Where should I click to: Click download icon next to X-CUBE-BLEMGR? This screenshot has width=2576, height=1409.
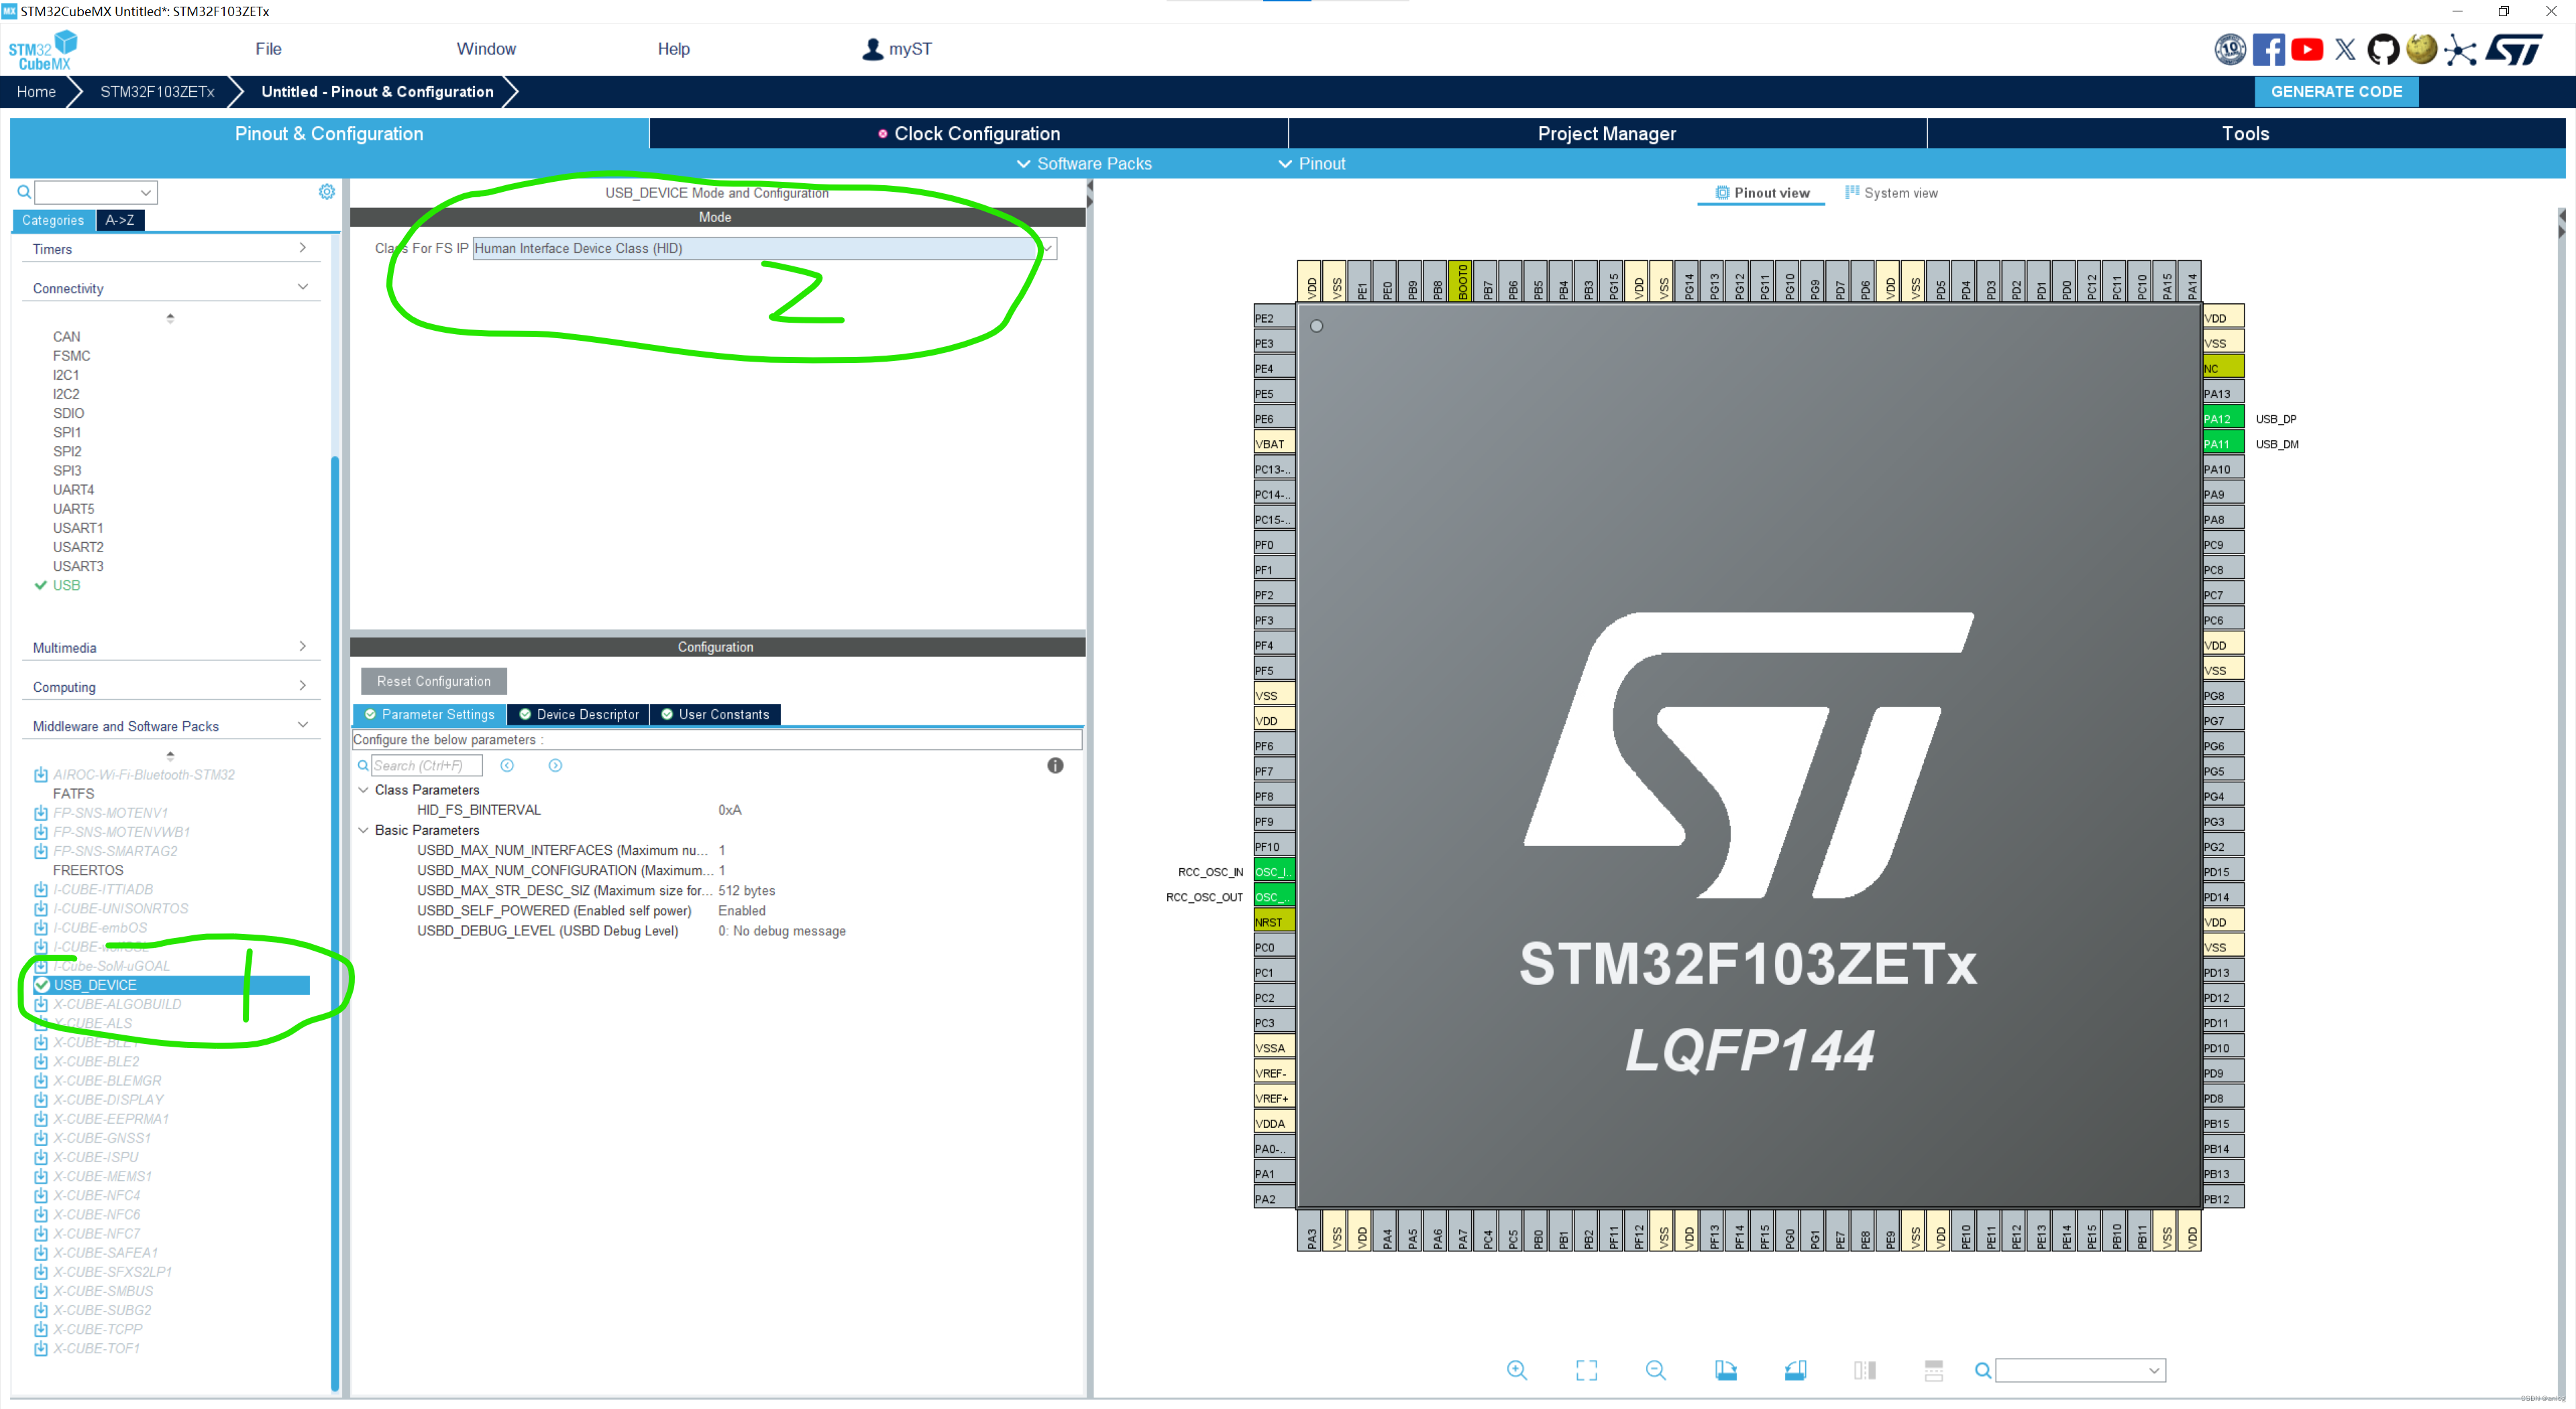click(41, 1081)
